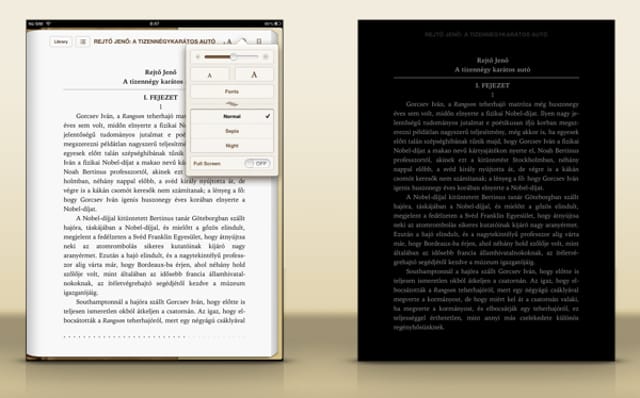Increase text size with large A
The height and width of the screenshot is (398, 640).
click(254, 75)
